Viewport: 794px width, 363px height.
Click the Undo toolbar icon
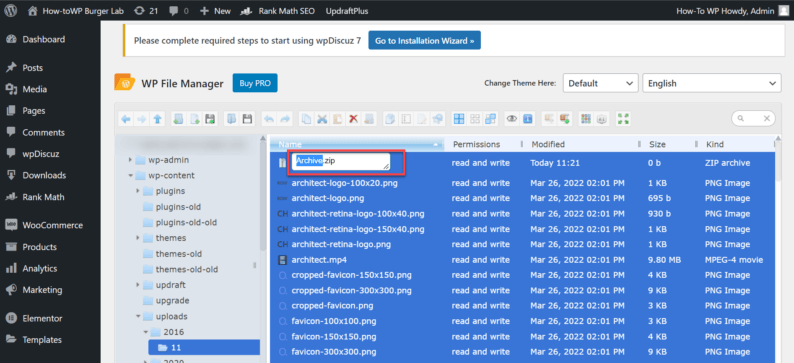tap(269, 119)
